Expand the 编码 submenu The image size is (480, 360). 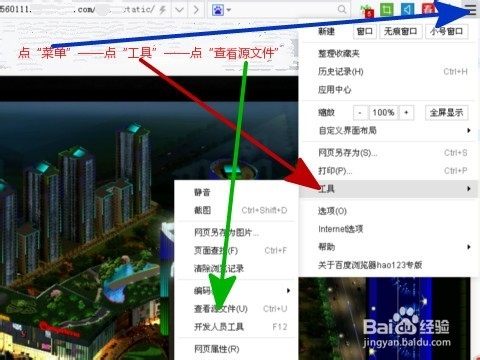[x=236, y=291]
